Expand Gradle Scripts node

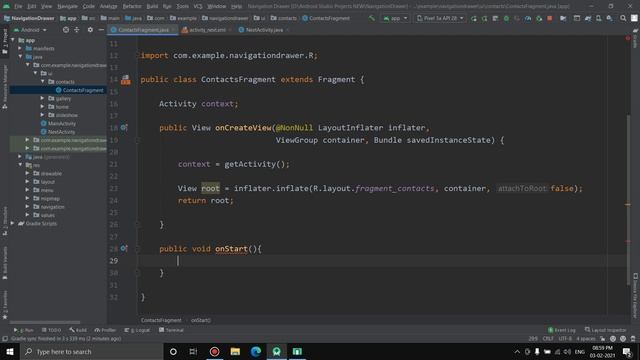coord(13,223)
